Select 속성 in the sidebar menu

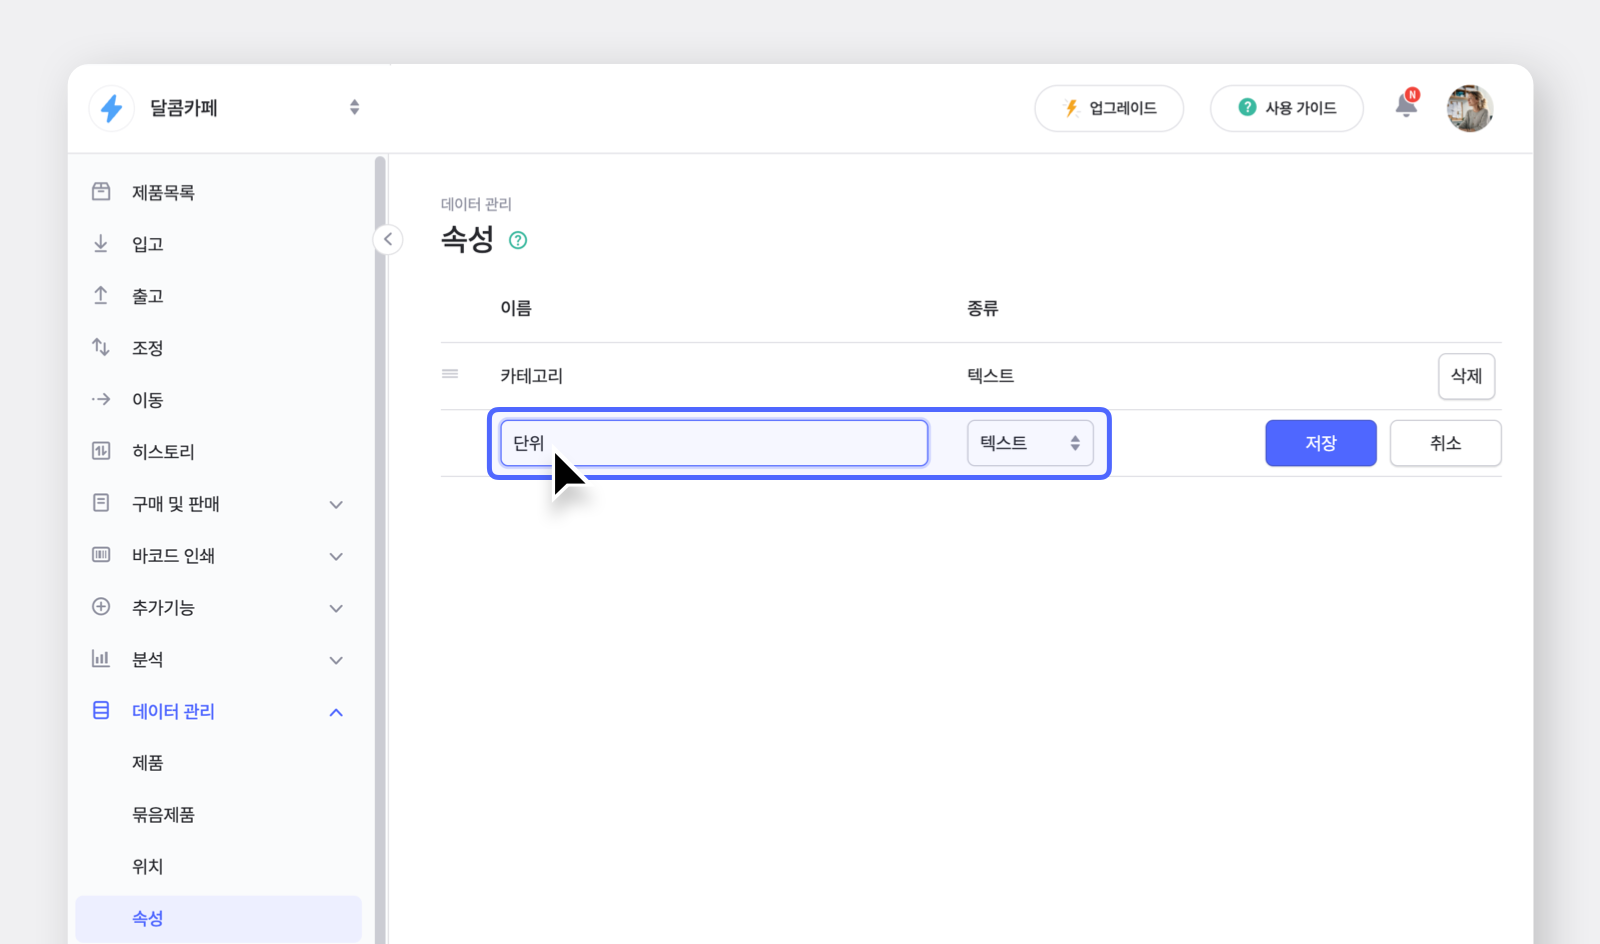point(147,918)
